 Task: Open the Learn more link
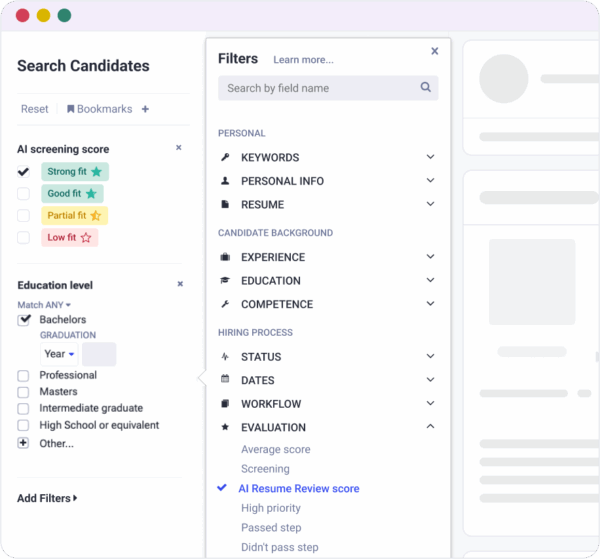point(303,60)
